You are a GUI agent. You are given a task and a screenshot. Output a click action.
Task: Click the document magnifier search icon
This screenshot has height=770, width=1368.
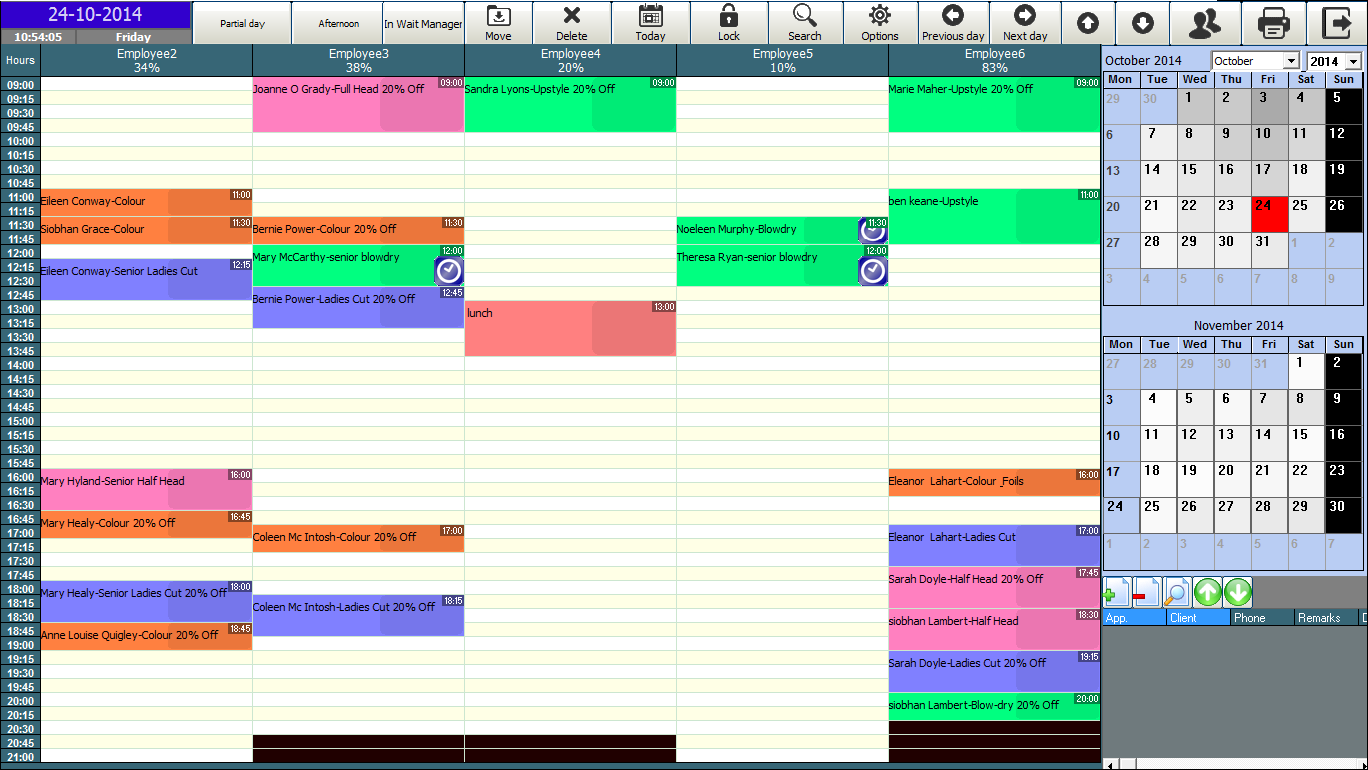[1177, 592]
